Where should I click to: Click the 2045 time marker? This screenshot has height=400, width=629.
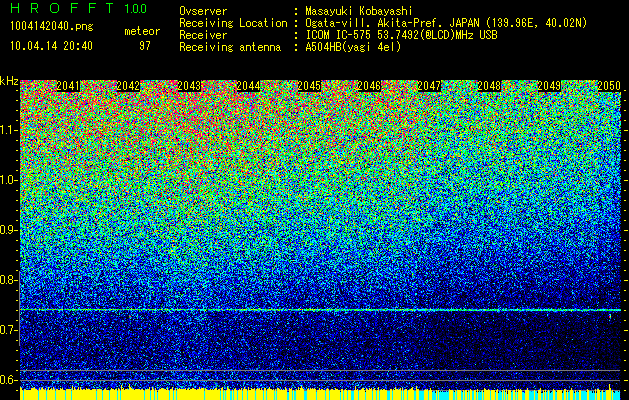(x=309, y=86)
